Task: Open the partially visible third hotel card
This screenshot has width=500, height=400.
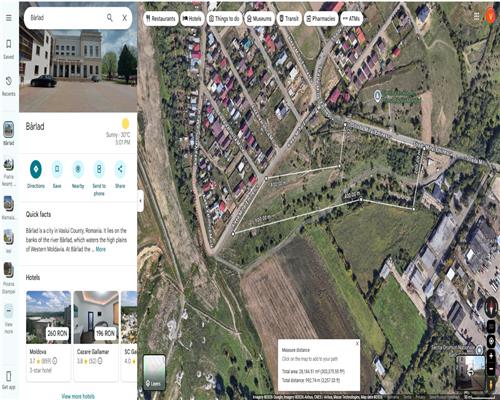Action: pyautogui.click(x=129, y=336)
